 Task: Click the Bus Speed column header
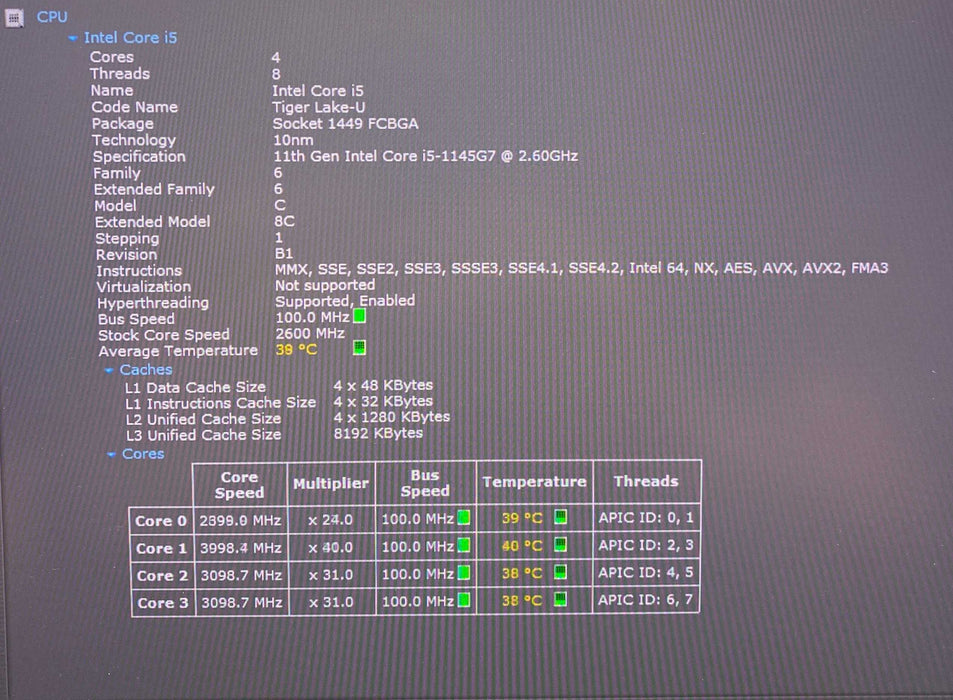pos(425,483)
